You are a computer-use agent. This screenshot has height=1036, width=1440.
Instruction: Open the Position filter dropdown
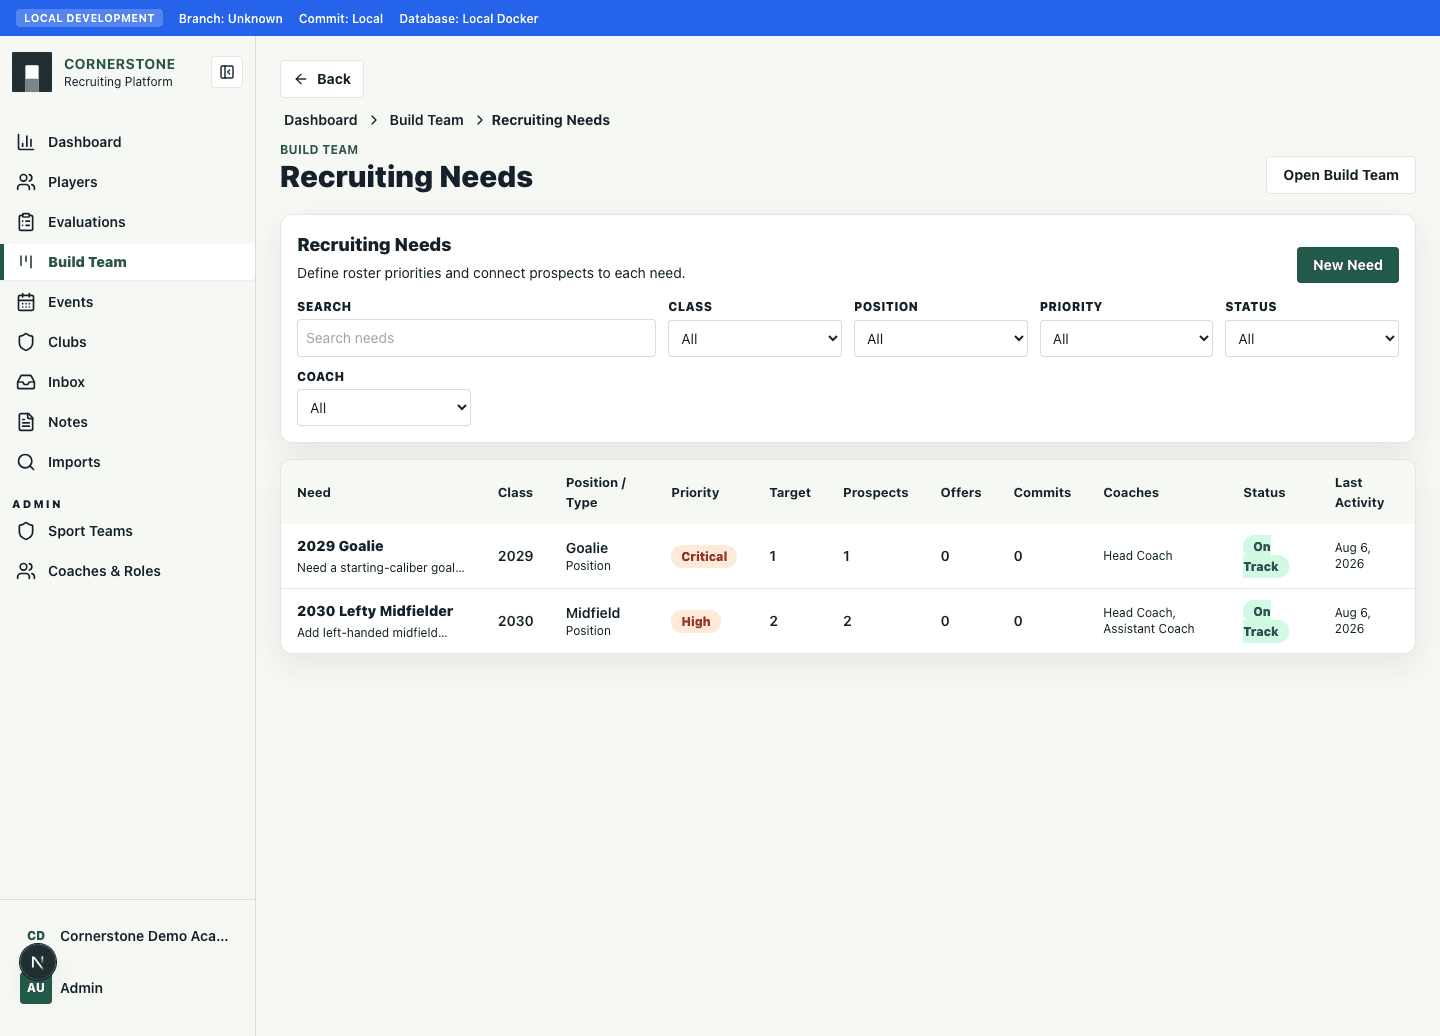coord(941,338)
